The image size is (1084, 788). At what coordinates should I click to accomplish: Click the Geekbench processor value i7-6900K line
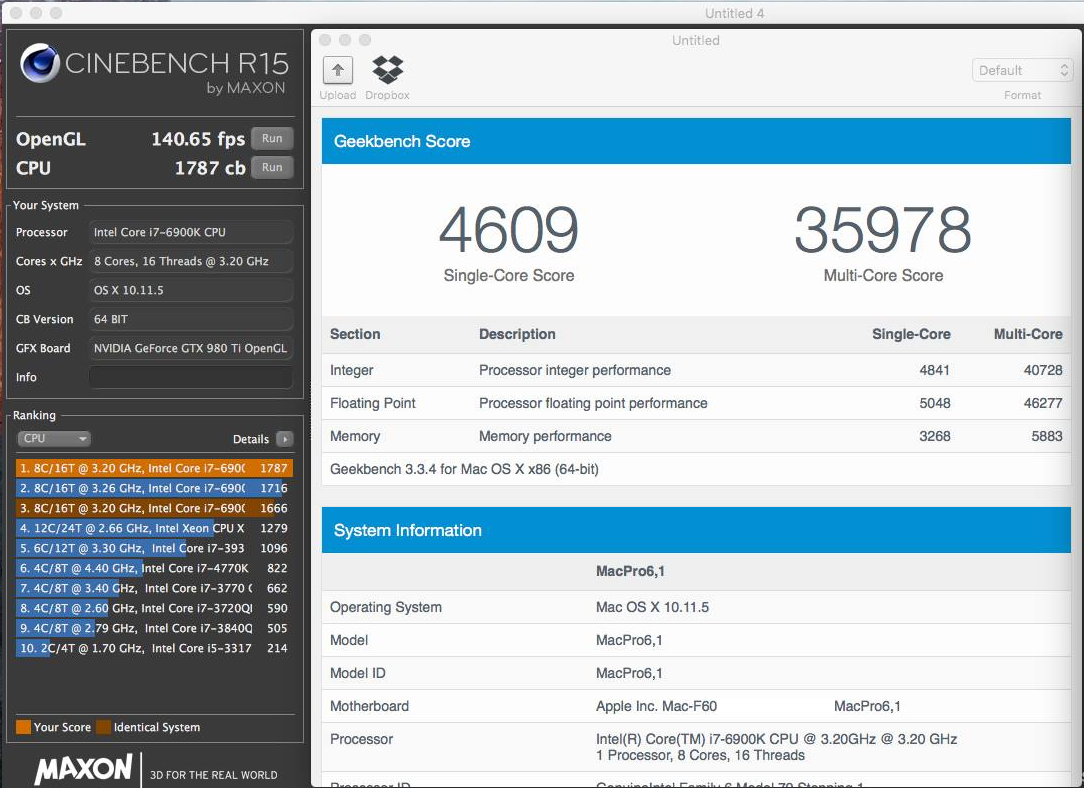pyautogui.click(x=776, y=739)
